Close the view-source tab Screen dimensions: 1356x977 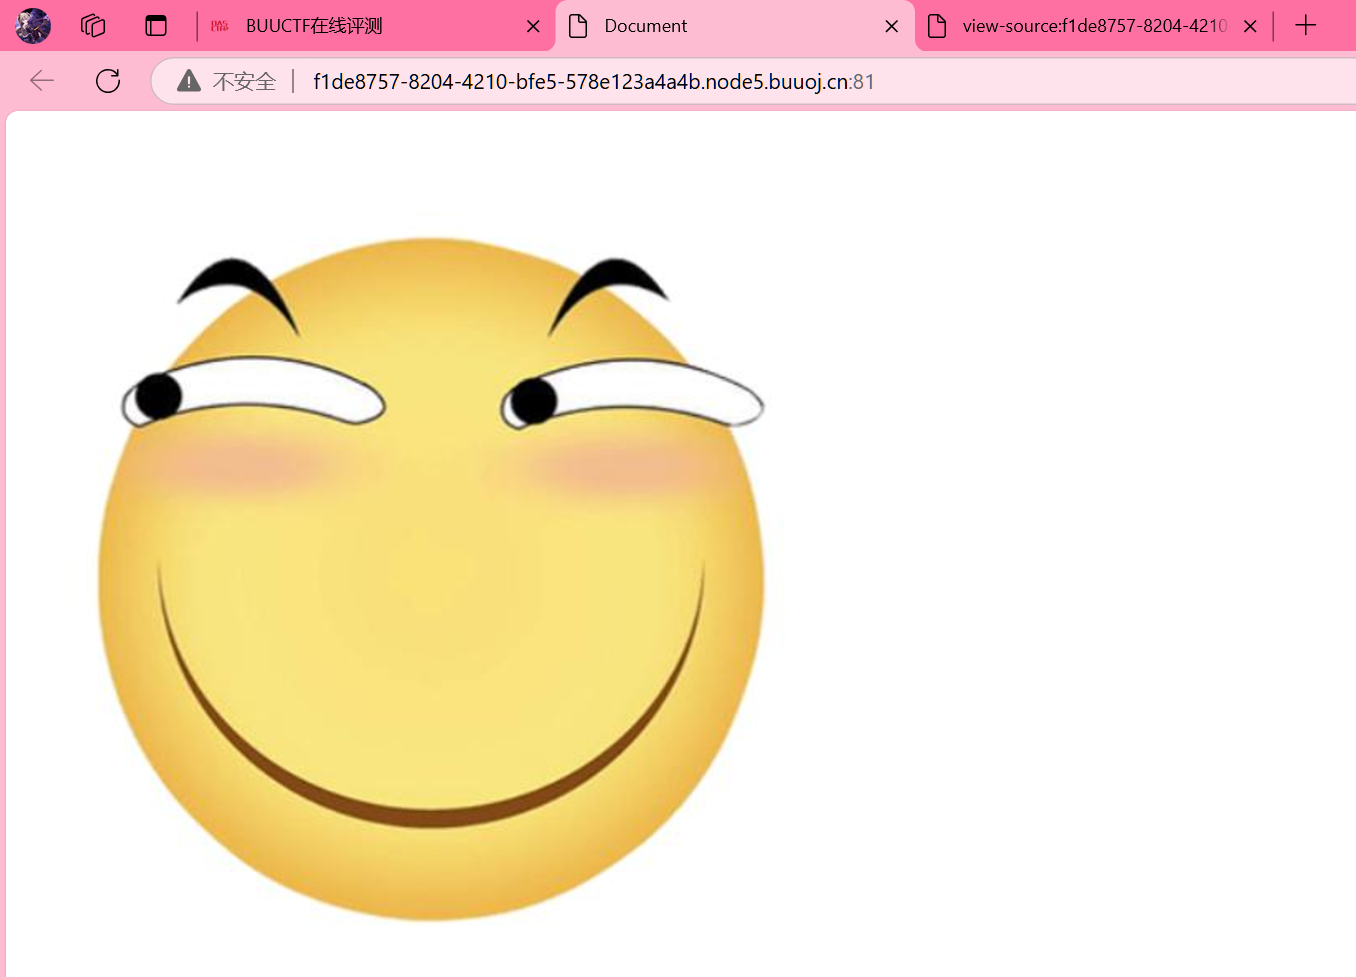[x=1250, y=26]
